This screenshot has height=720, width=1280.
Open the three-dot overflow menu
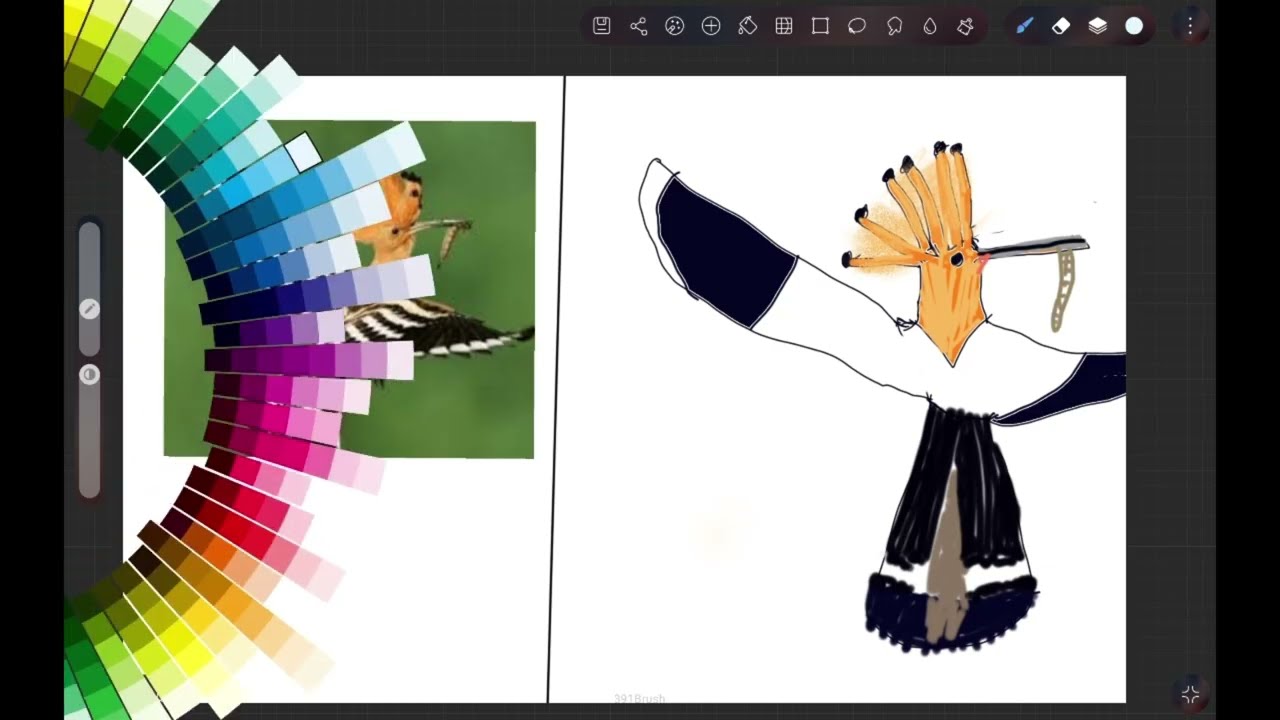(1190, 26)
